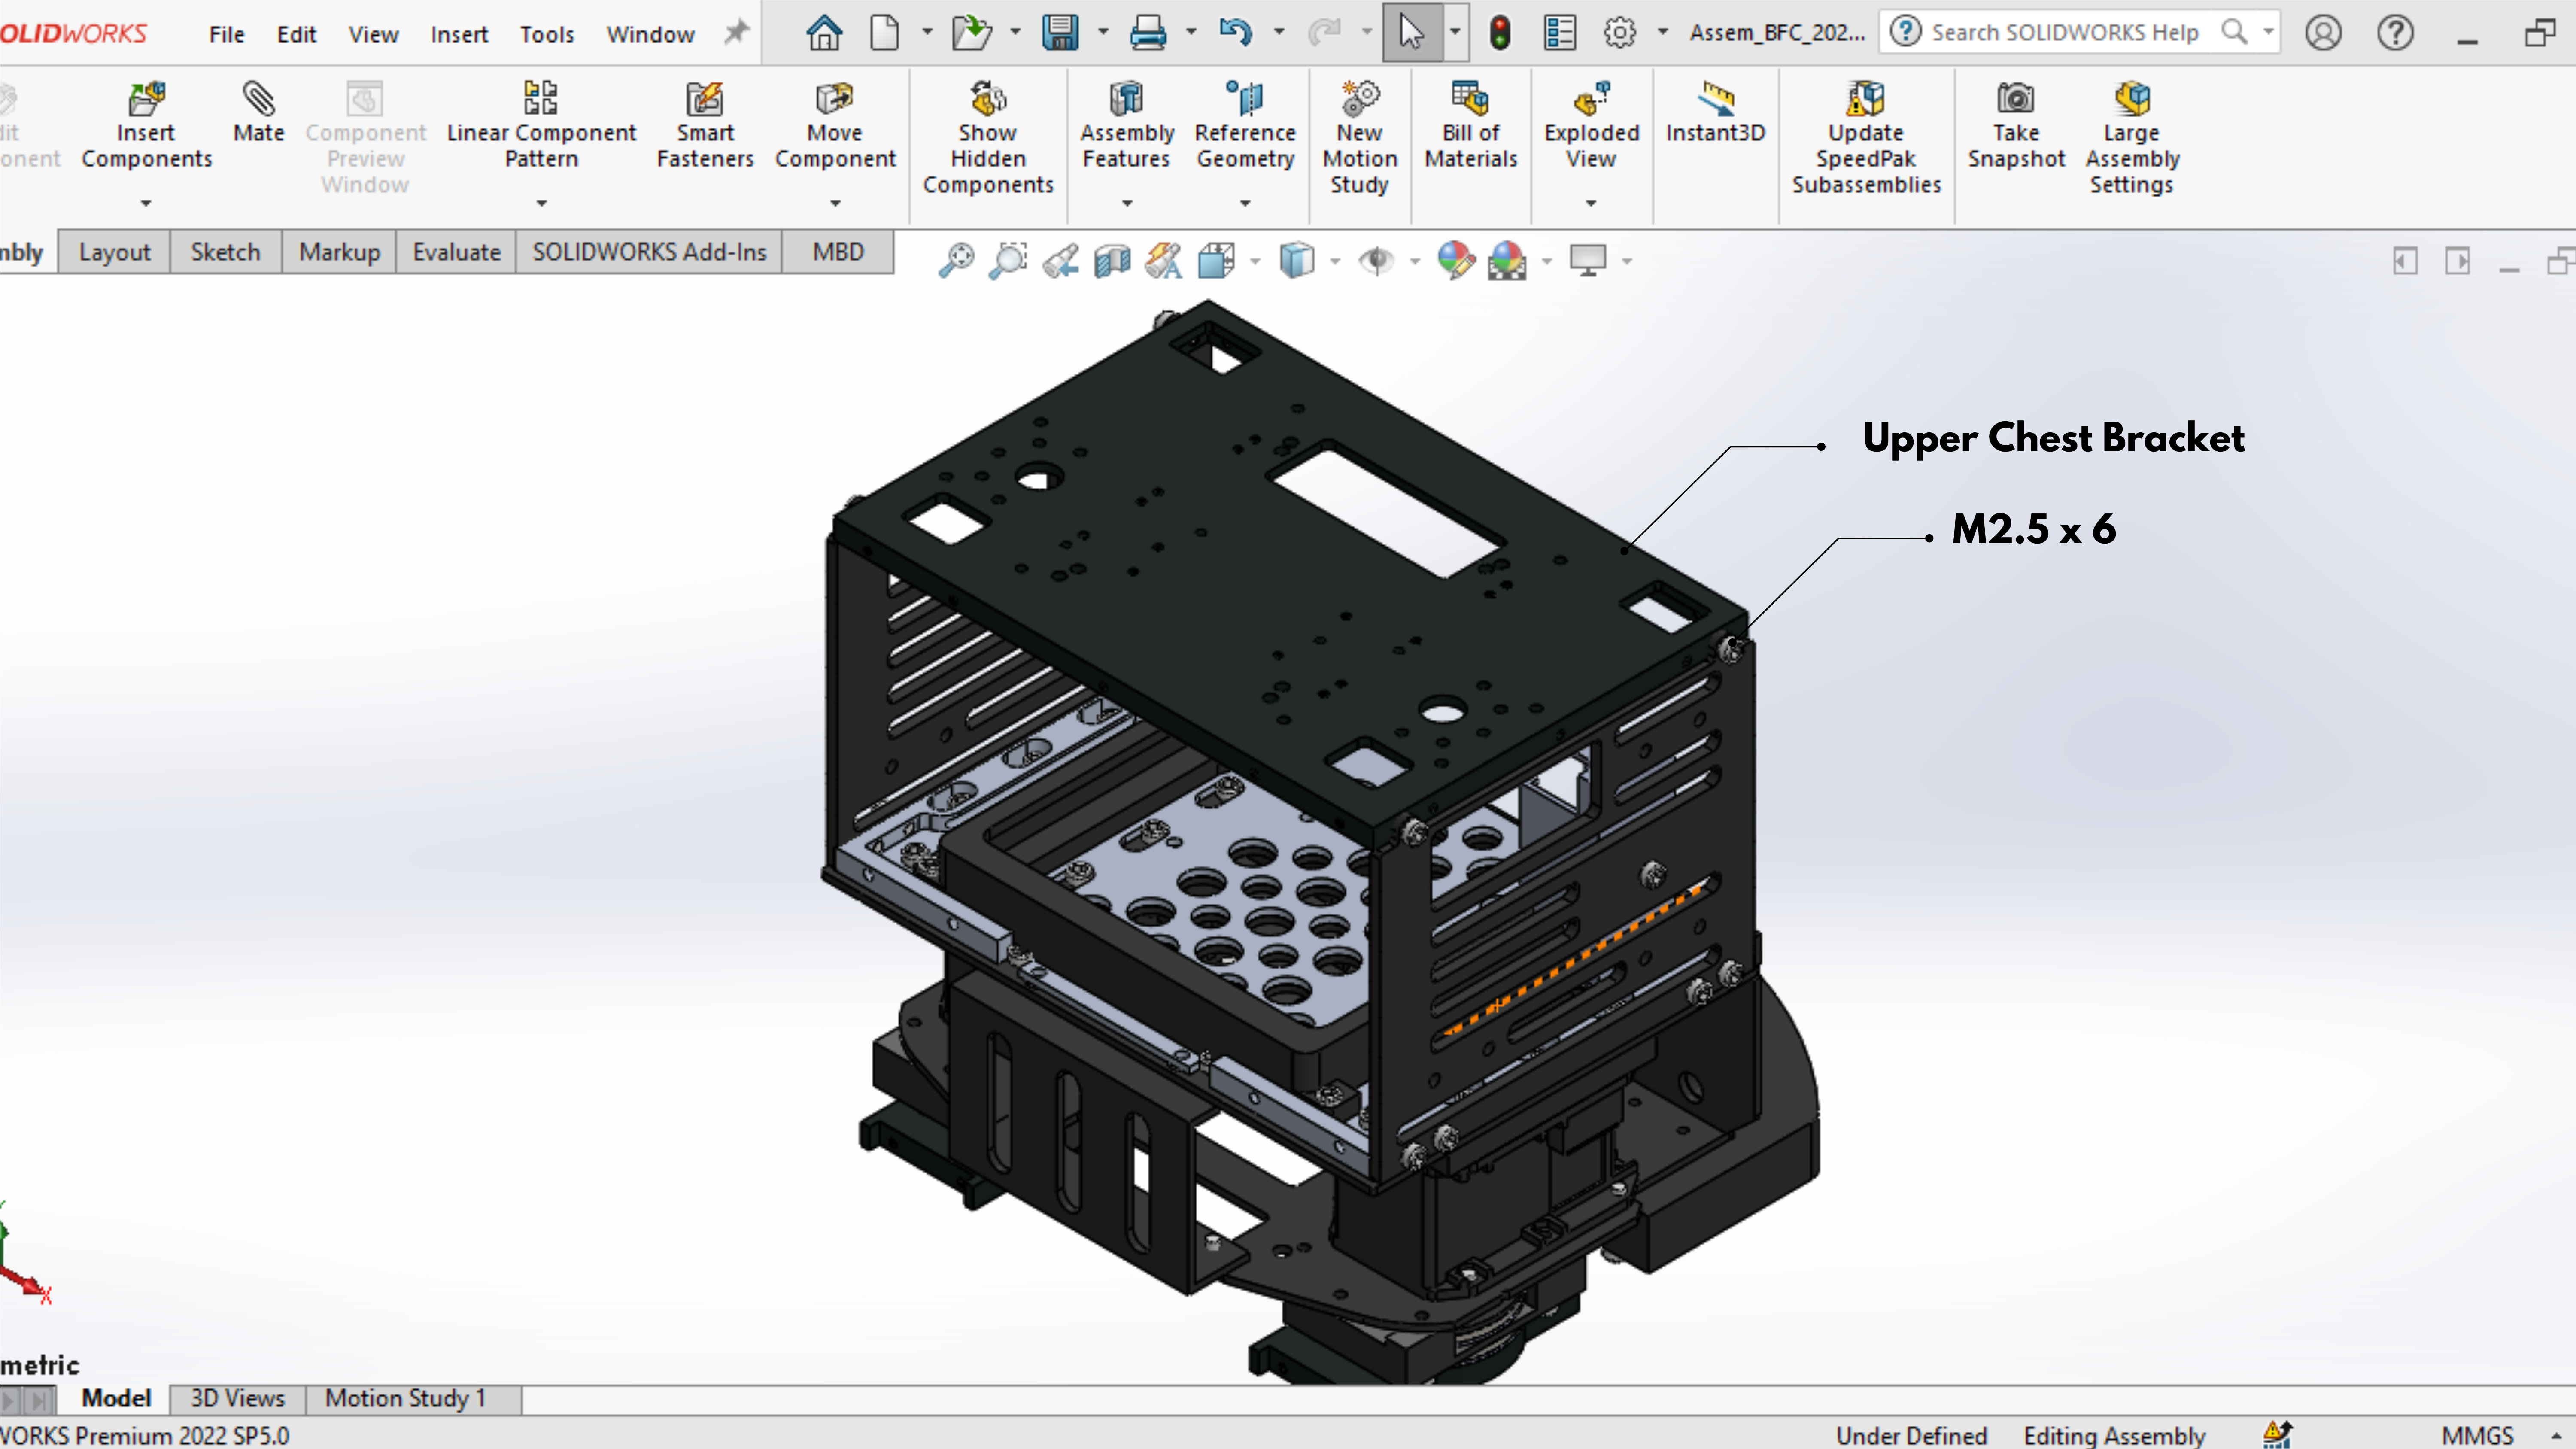Screen dimensions: 2576x1449
Task: Open the Smart Fasteners tool
Action: [705, 125]
